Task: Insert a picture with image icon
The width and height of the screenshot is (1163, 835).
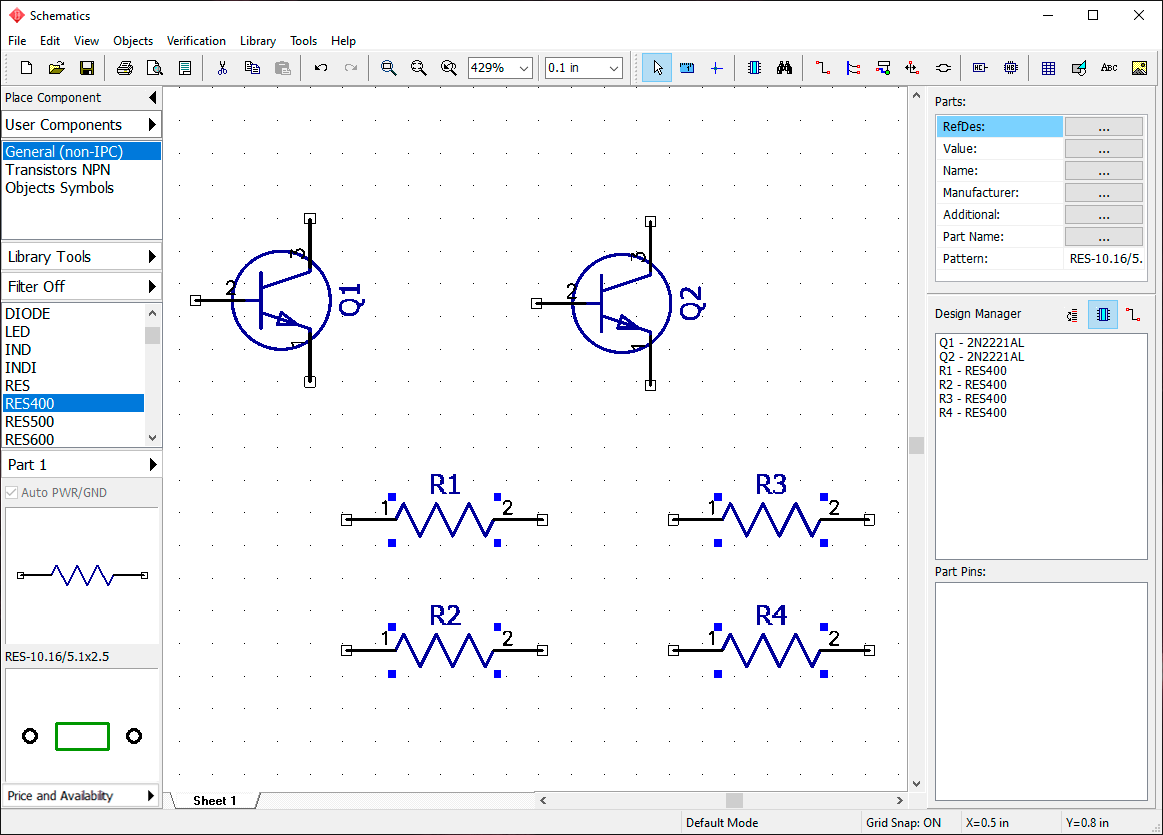Action: click(x=1139, y=68)
